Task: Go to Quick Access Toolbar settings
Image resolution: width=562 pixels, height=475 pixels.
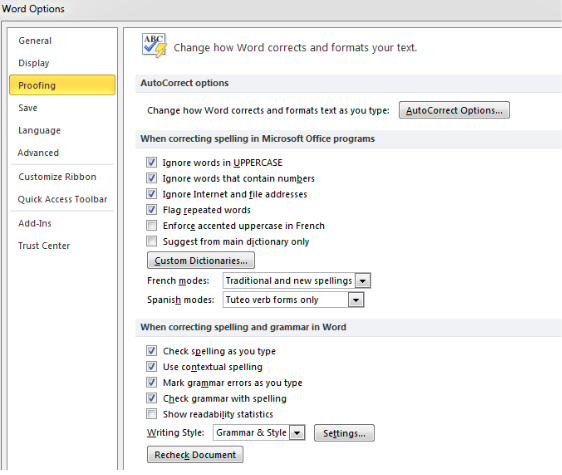Action: pos(62,199)
